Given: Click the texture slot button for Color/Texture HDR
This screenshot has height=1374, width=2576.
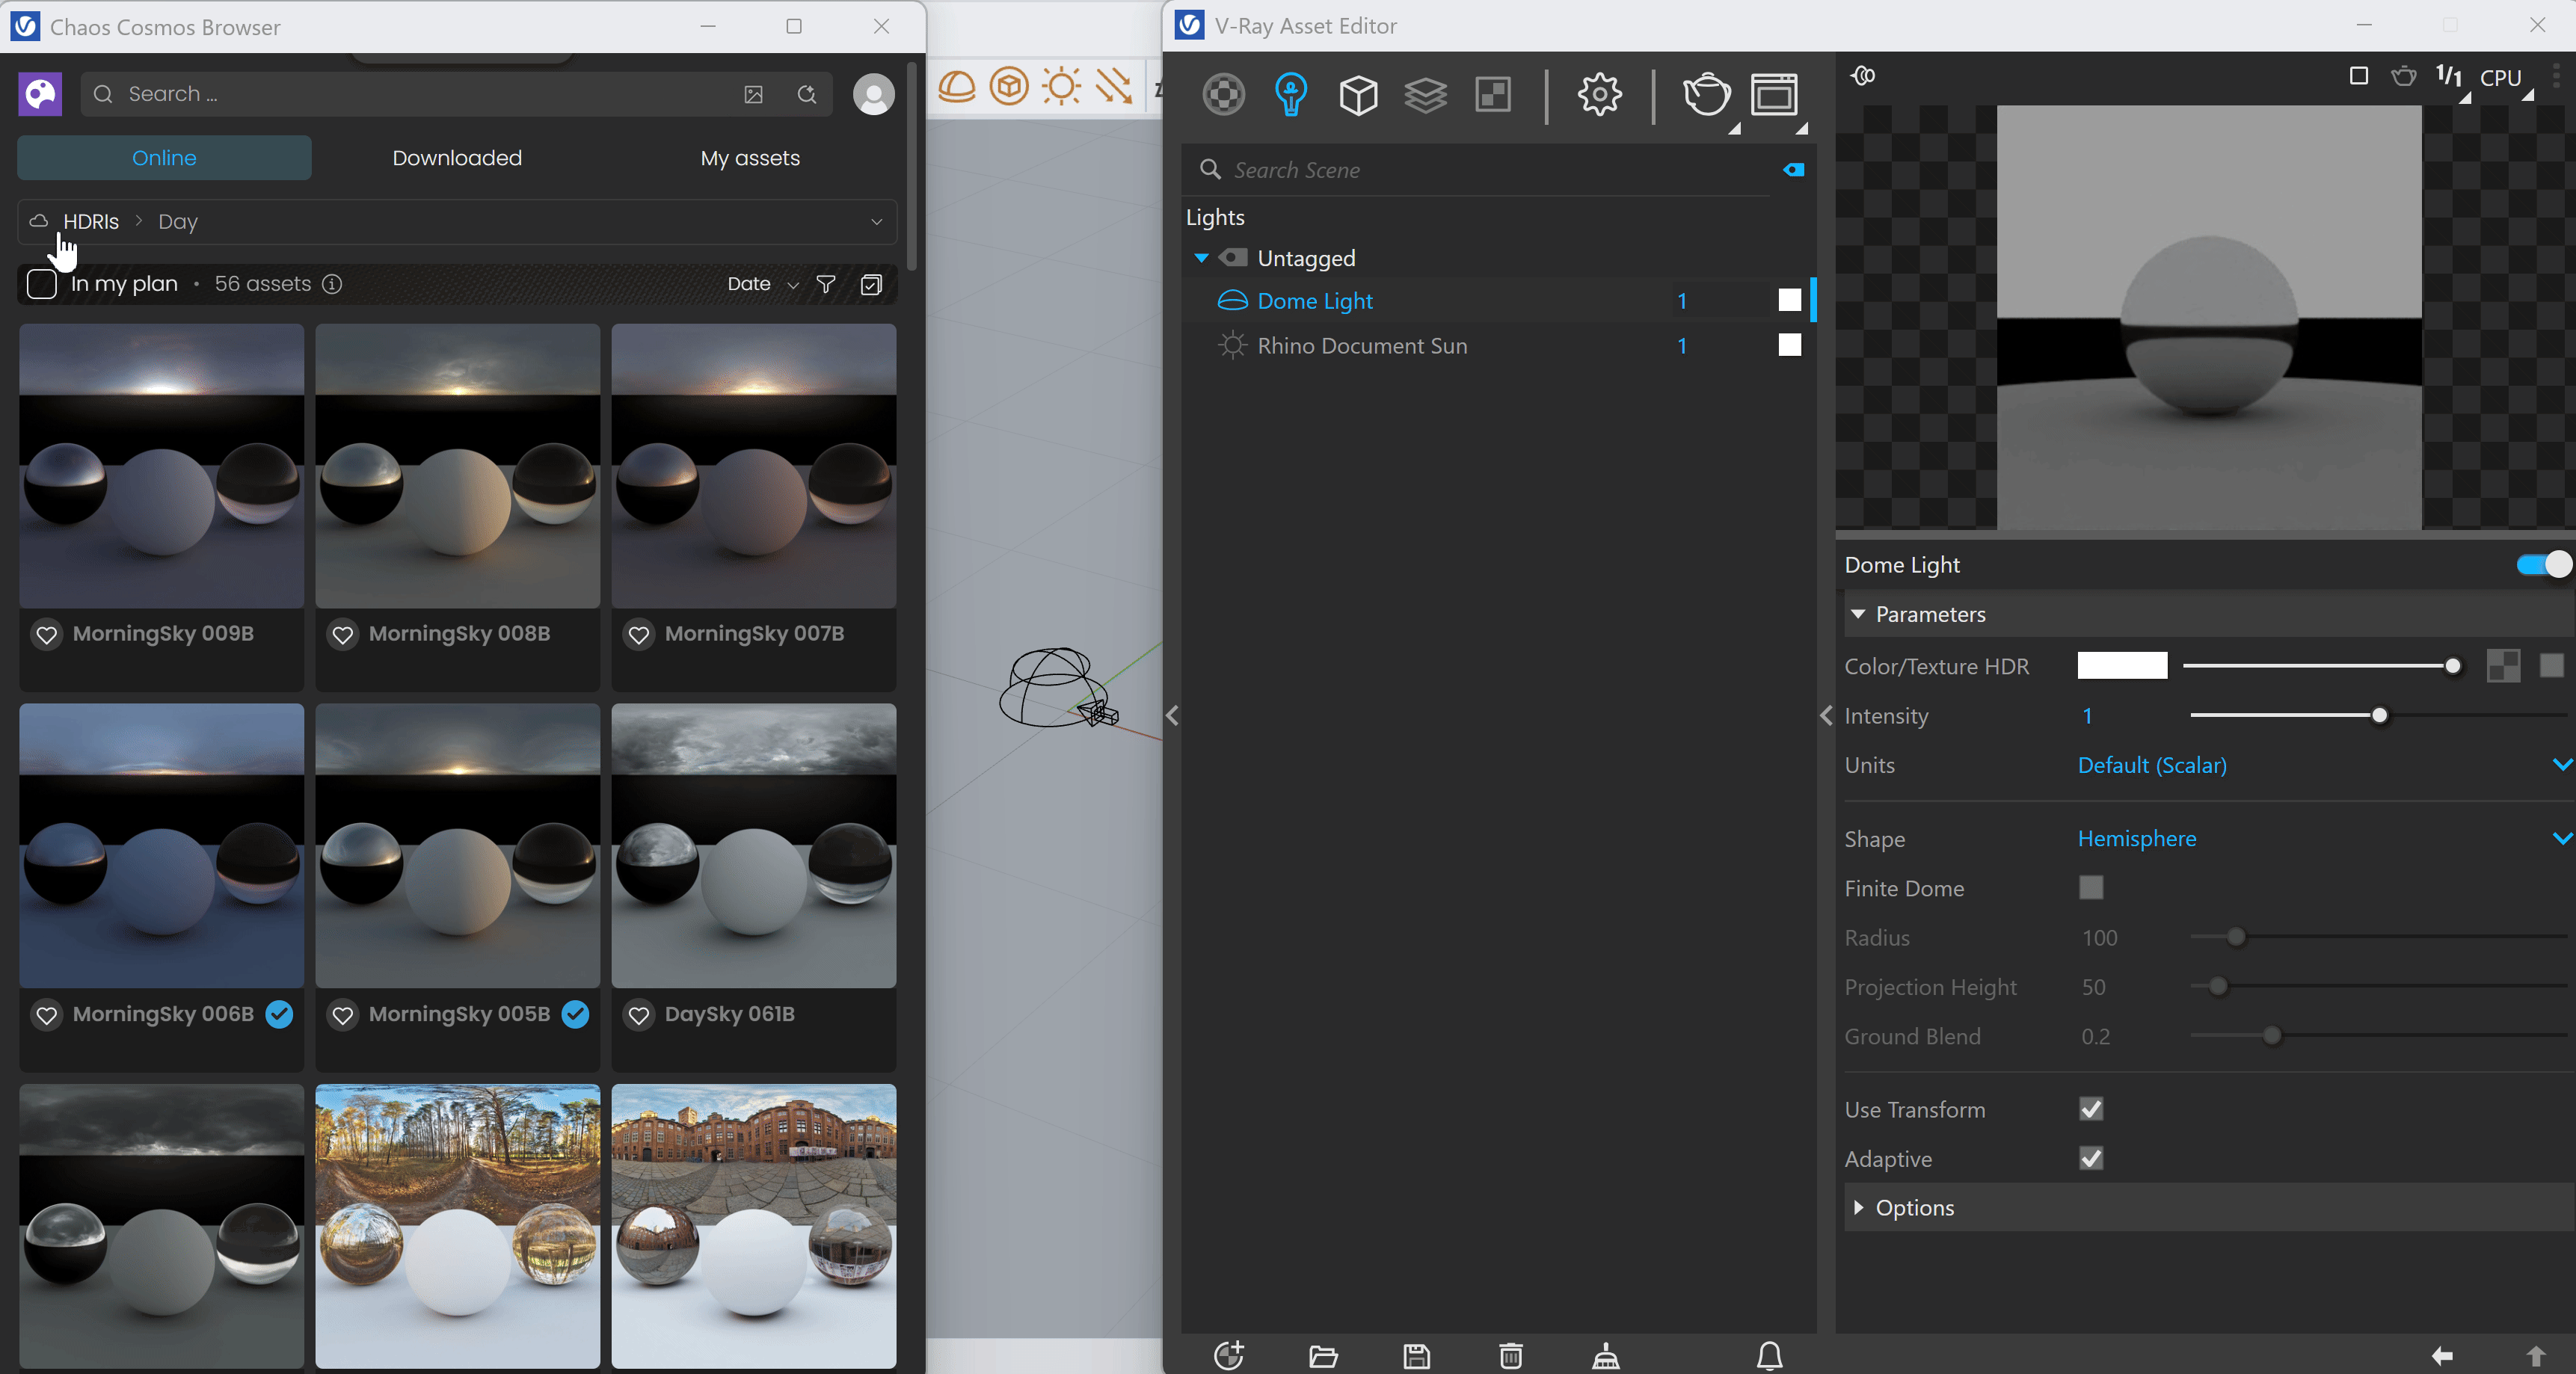Looking at the screenshot, I should click(x=2503, y=666).
